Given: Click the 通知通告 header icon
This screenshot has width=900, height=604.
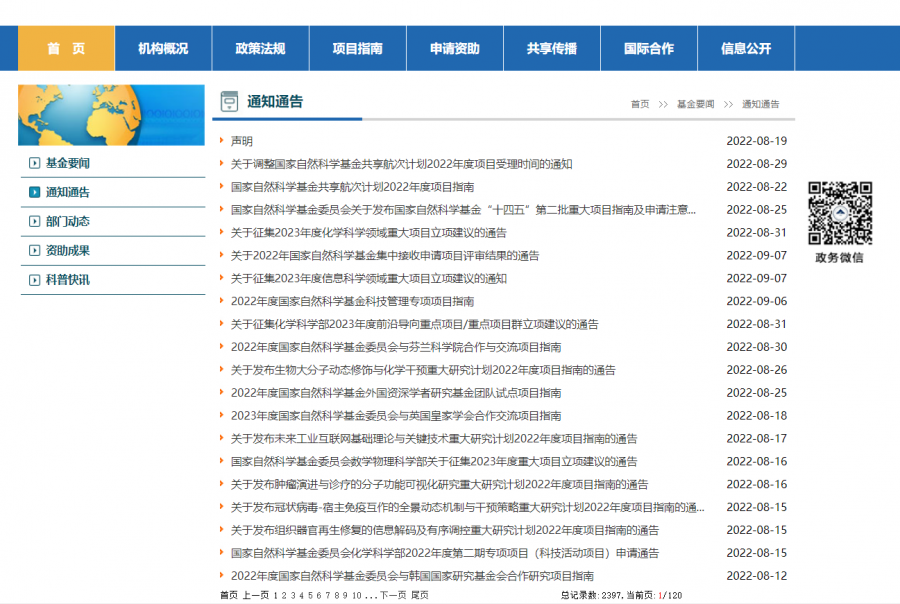Looking at the screenshot, I should (x=230, y=101).
